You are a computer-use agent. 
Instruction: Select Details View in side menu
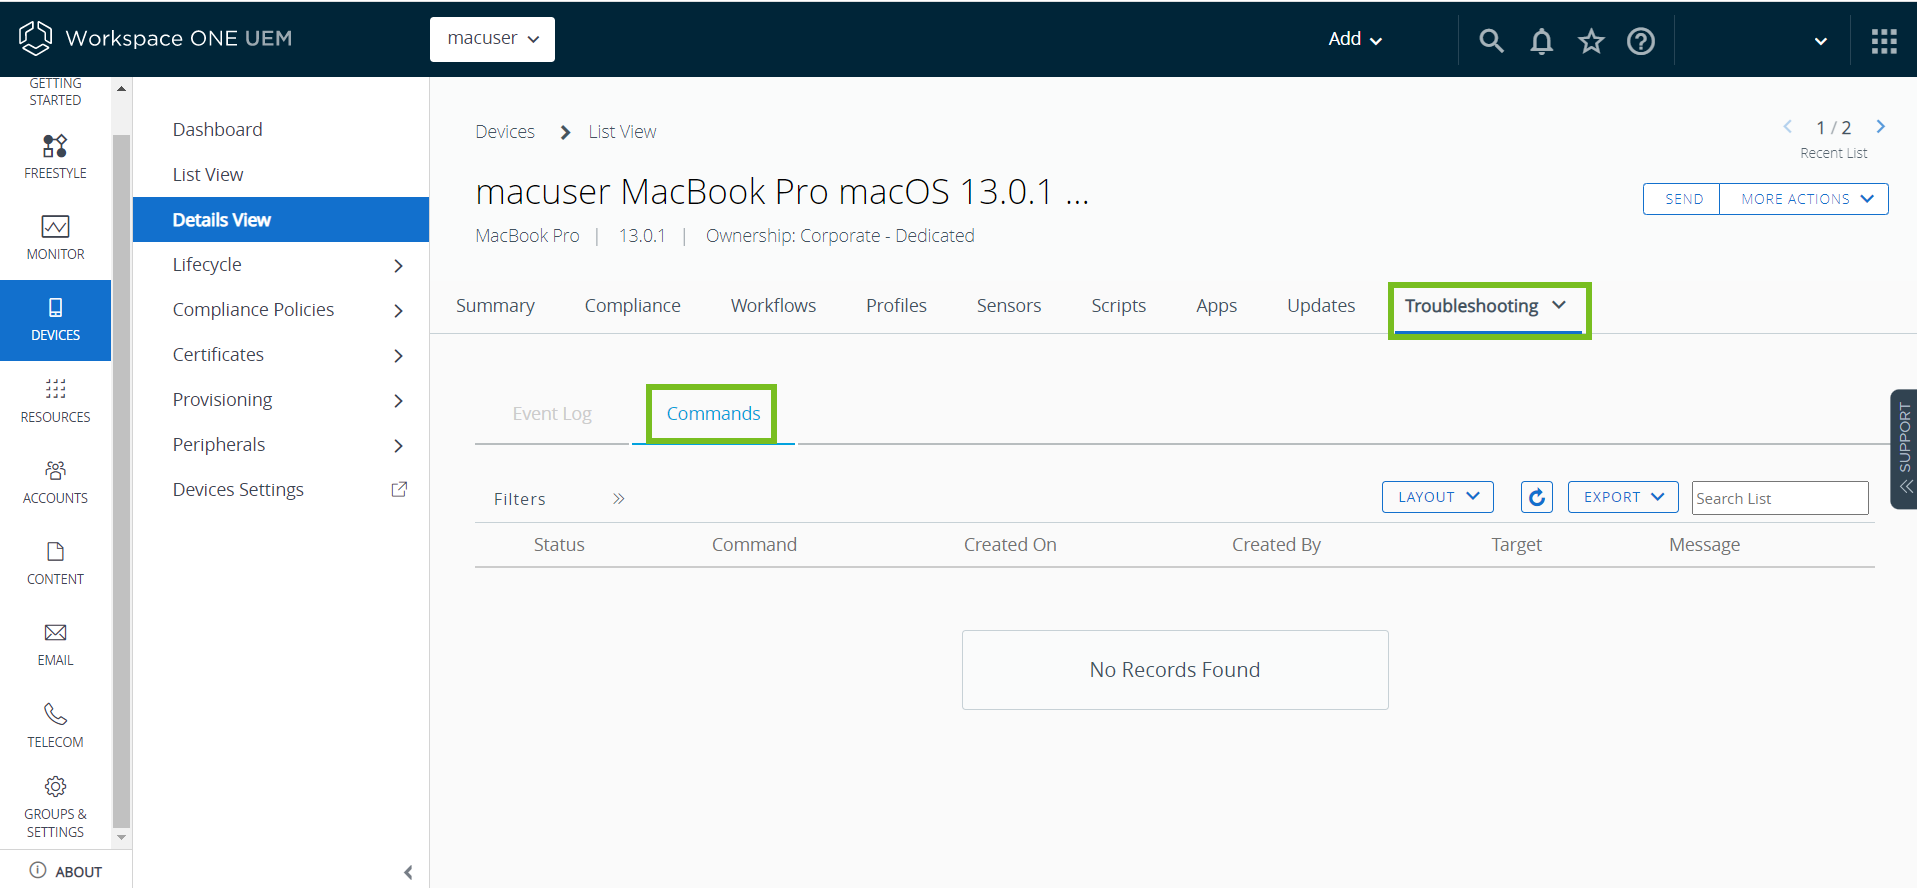click(281, 220)
